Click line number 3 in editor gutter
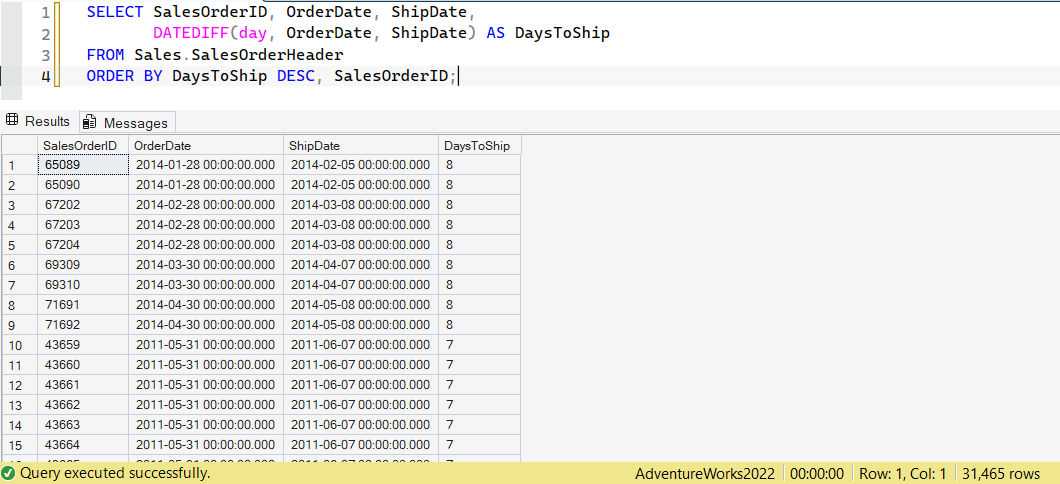Viewport: 1060px width, 484px height. [45, 55]
